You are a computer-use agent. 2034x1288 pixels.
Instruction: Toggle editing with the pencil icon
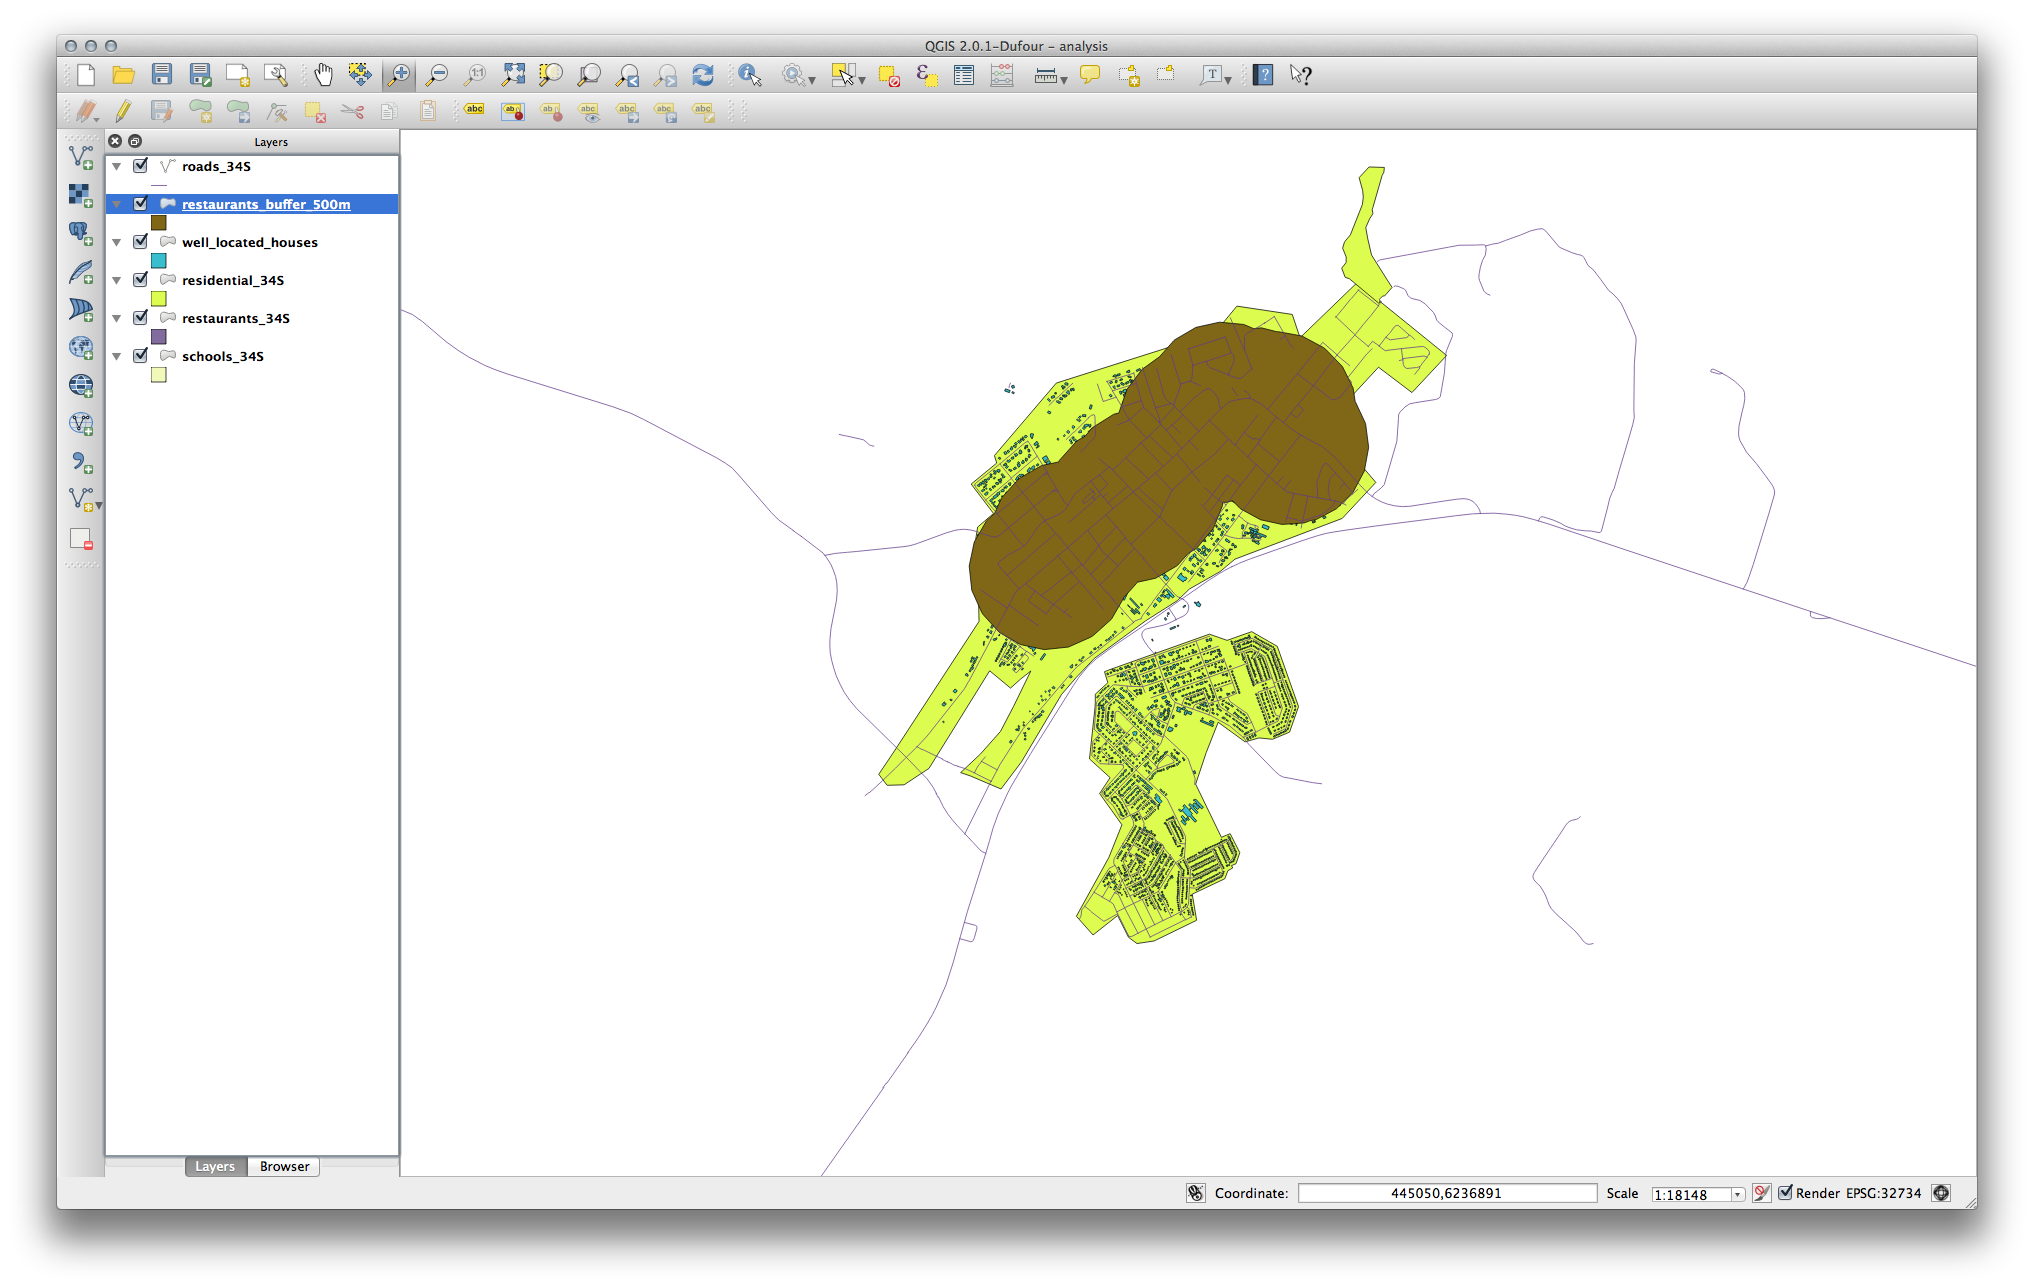tap(123, 112)
